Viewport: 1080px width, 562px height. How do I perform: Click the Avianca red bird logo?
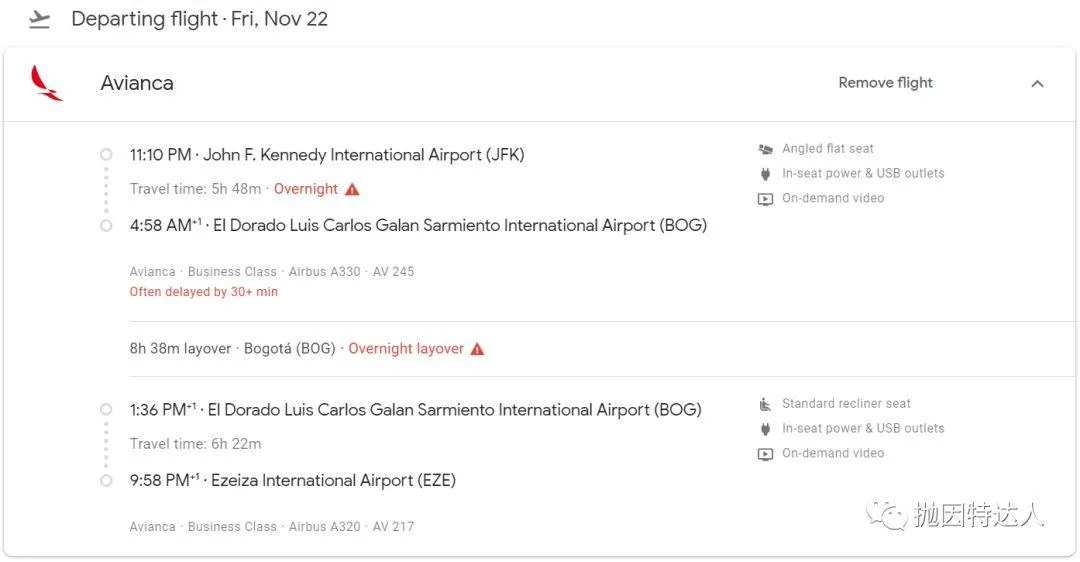click(46, 83)
